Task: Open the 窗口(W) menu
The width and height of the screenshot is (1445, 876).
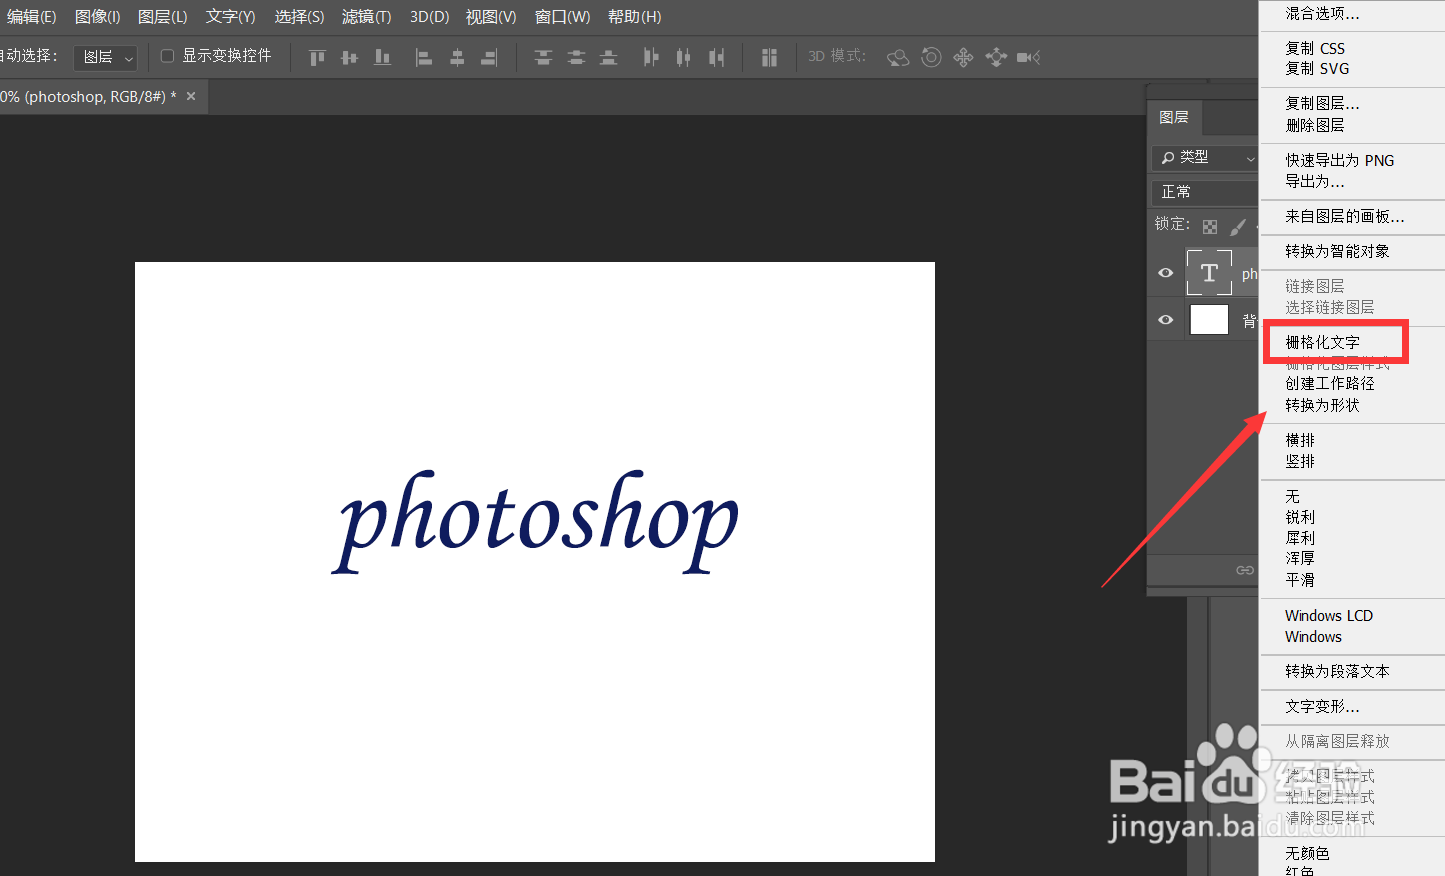Action: pos(562,17)
